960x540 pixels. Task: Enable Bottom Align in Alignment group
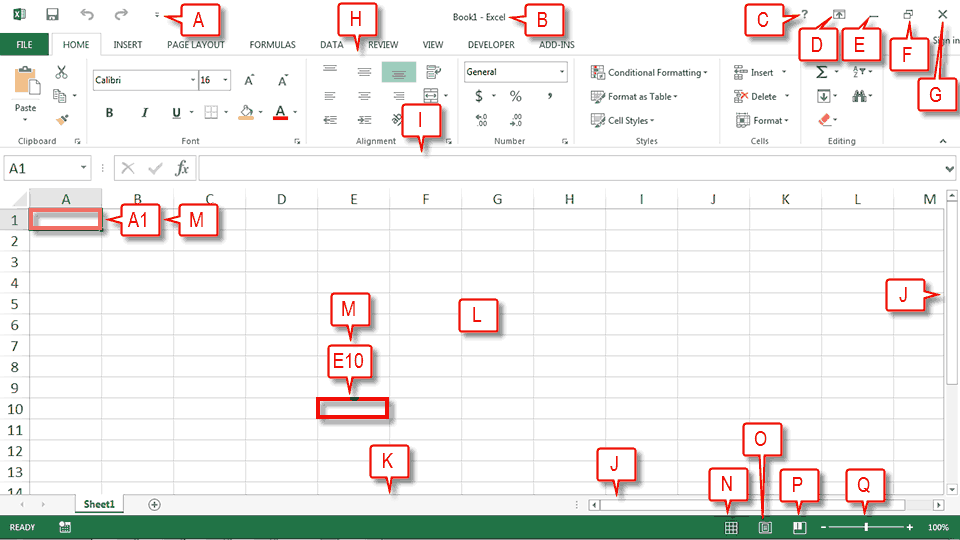pyautogui.click(x=399, y=72)
